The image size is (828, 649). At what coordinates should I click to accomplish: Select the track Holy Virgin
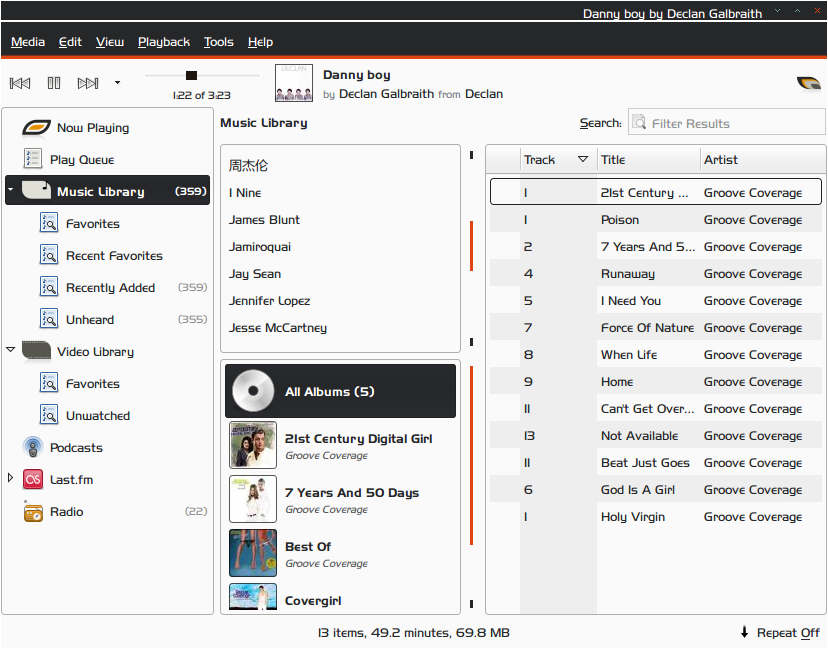[x=656, y=516]
